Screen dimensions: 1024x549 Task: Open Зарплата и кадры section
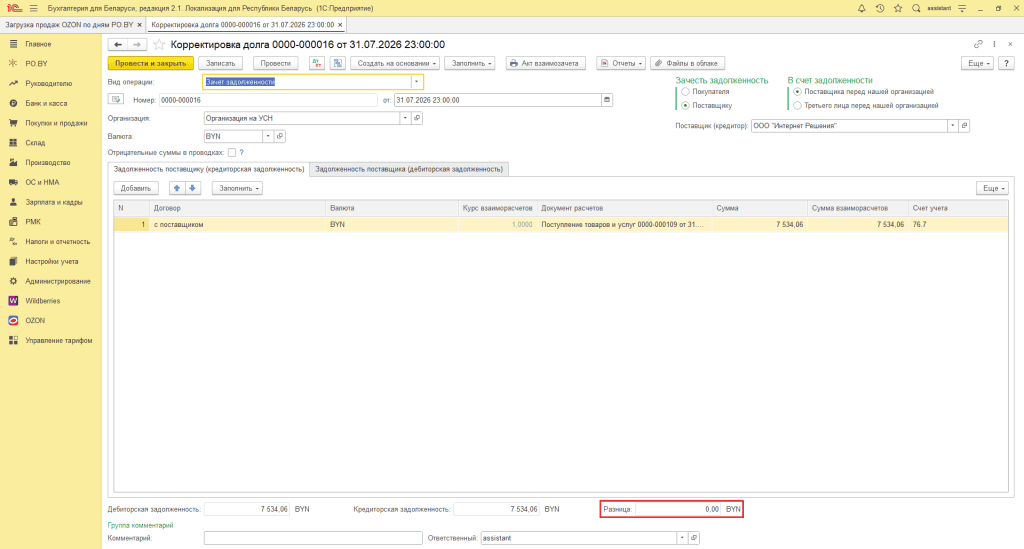point(54,202)
